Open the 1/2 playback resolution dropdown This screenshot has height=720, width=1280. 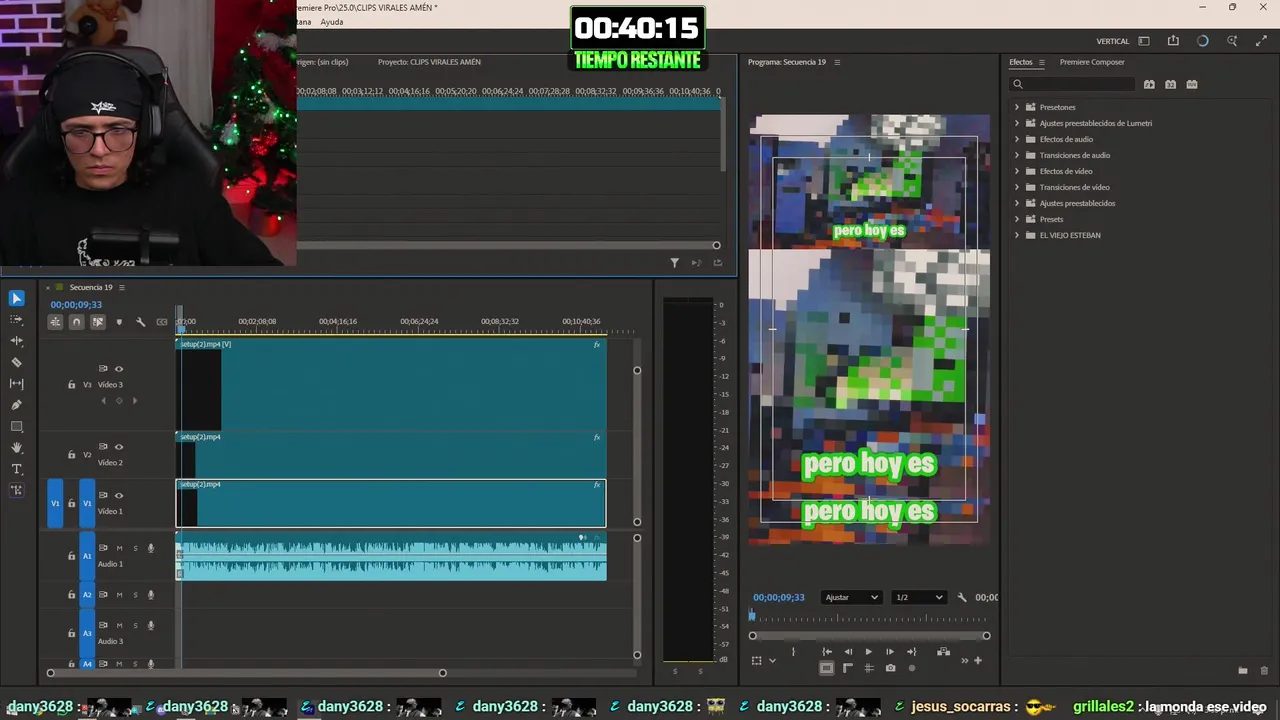(x=919, y=597)
